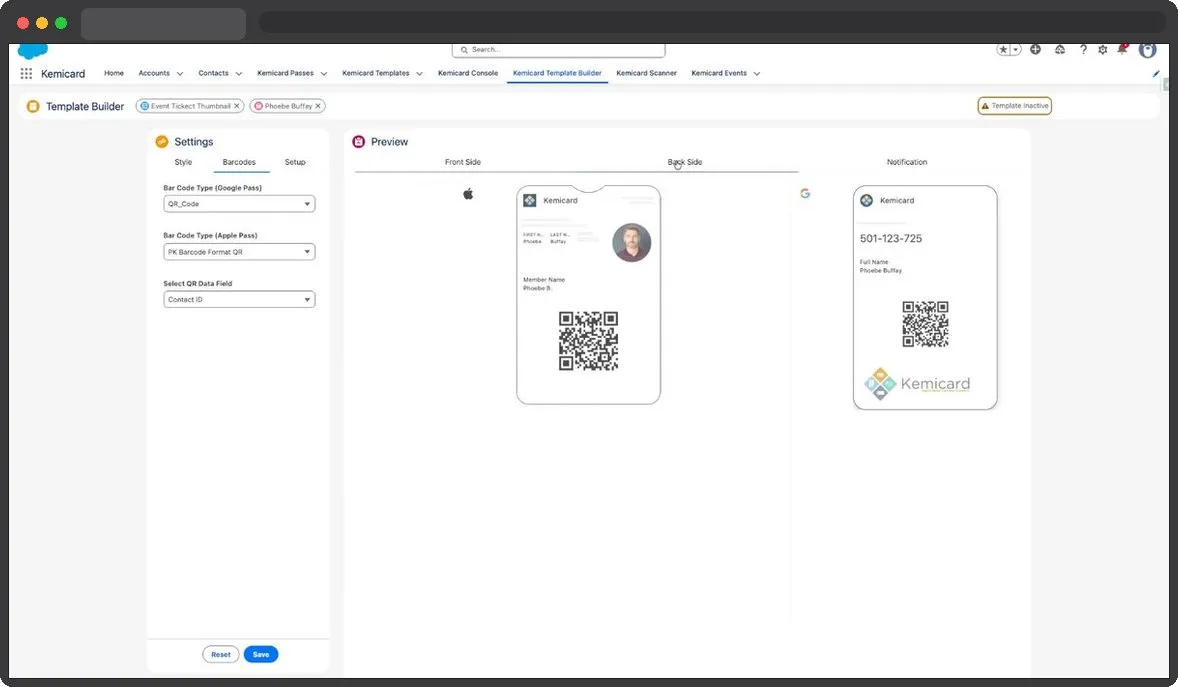This screenshot has width=1178, height=687.
Task: Click the profile photo on Apple pass
Action: (632, 243)
